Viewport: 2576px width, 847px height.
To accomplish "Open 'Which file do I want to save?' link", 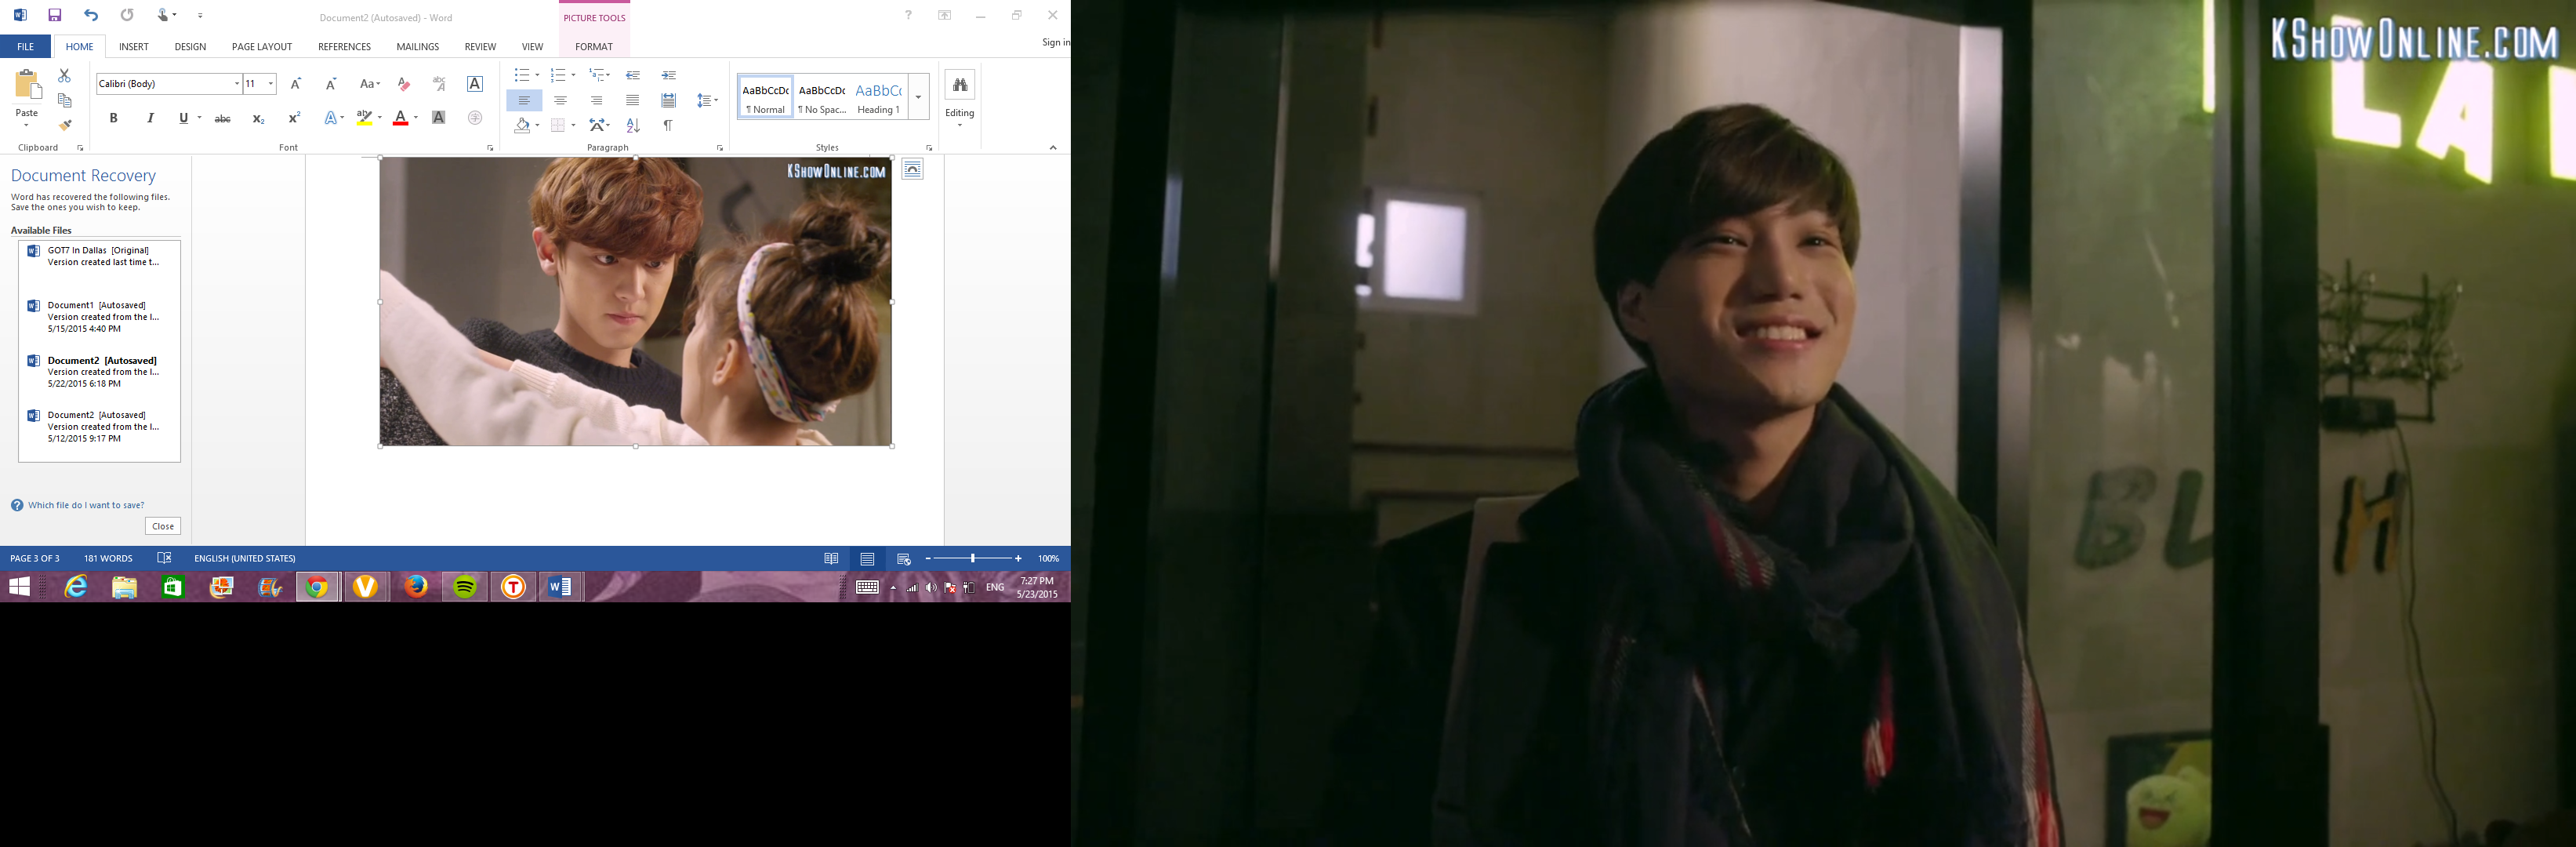I will tap(86, 505).
